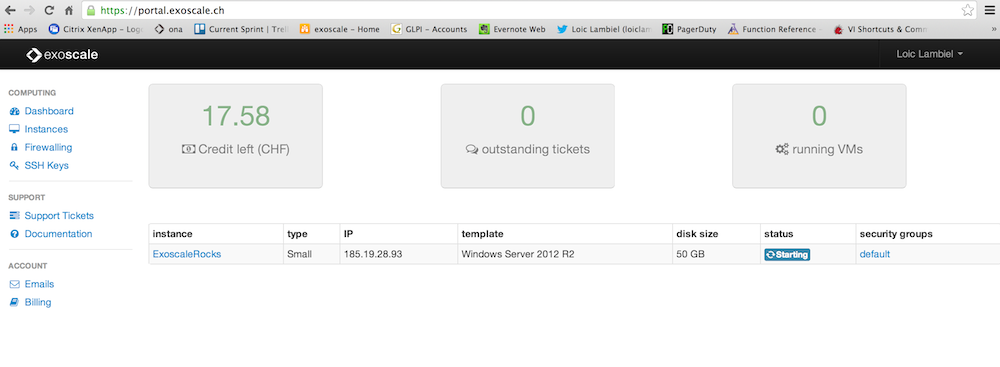Image resolution: width=1000 pixels, height=367 pixels.
Task: Expand the hidden bookmarks overflow chevron
Action: [993, 29]
